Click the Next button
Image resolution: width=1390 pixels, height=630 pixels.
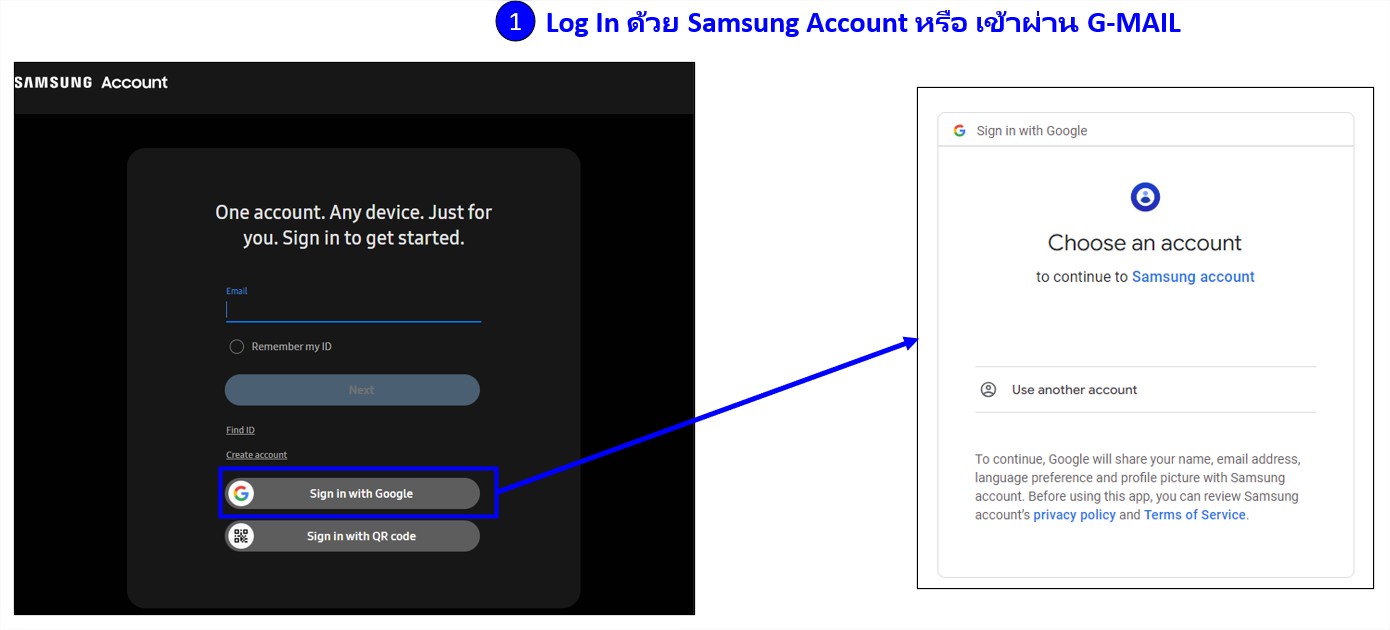coord(352,390)
